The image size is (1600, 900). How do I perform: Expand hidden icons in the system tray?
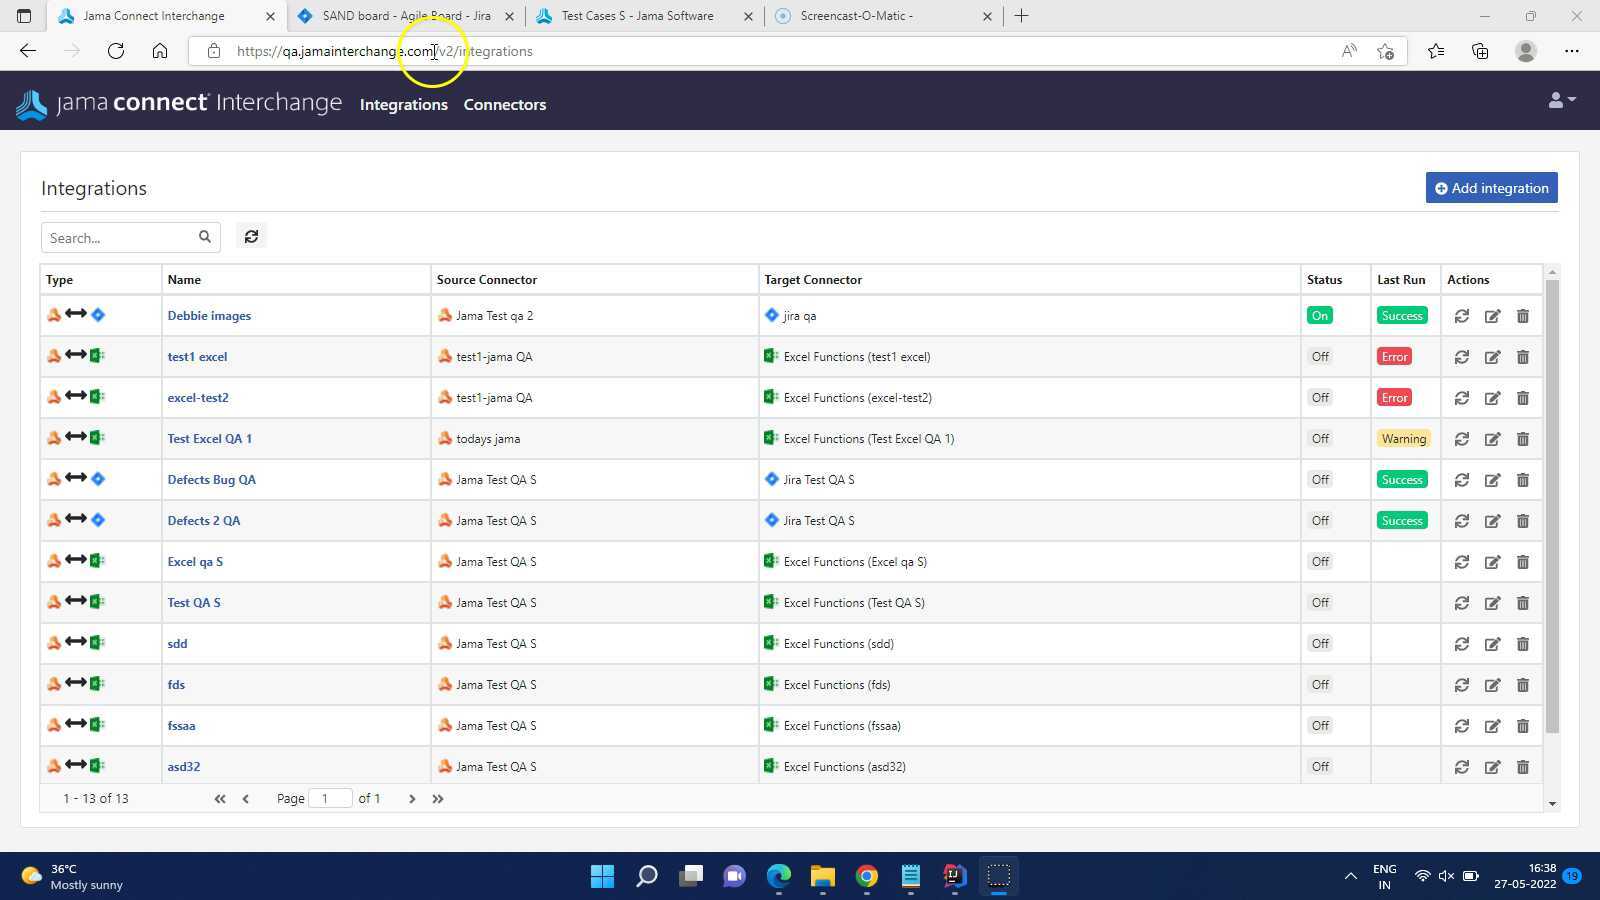1349,876
